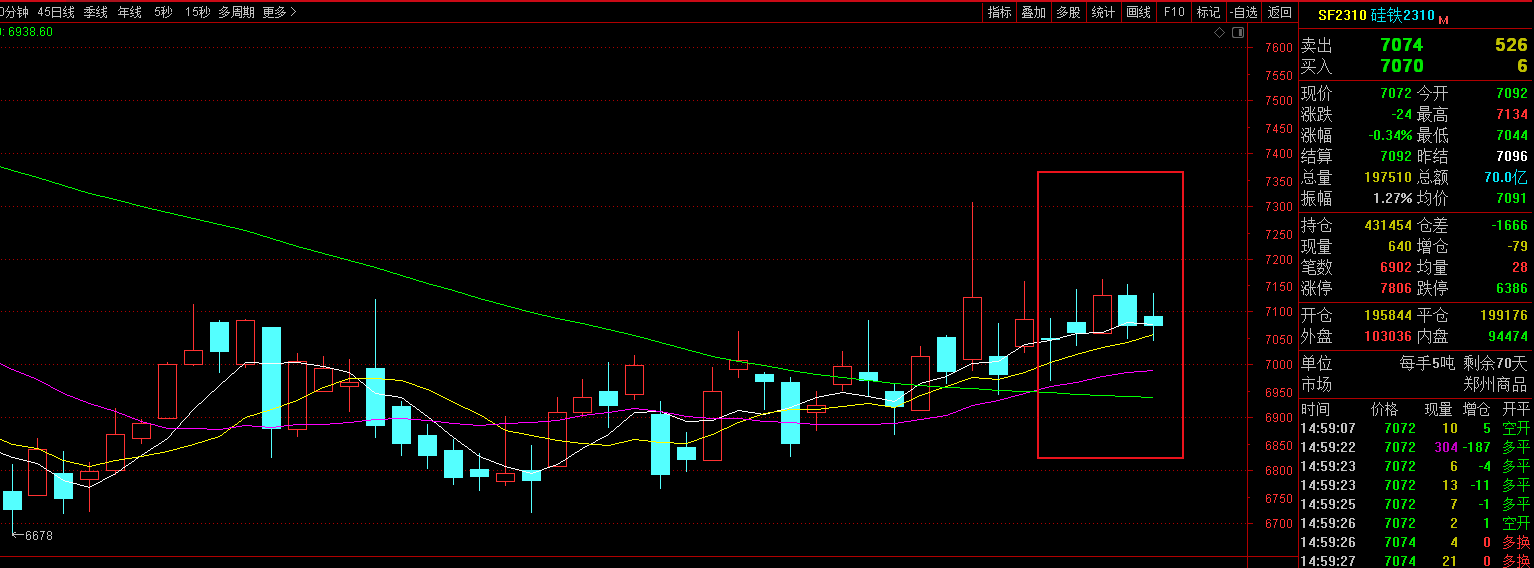Remove from watchlist via -自选
The width and height of the screenshot is (1534, 568).
(1243, 12)
